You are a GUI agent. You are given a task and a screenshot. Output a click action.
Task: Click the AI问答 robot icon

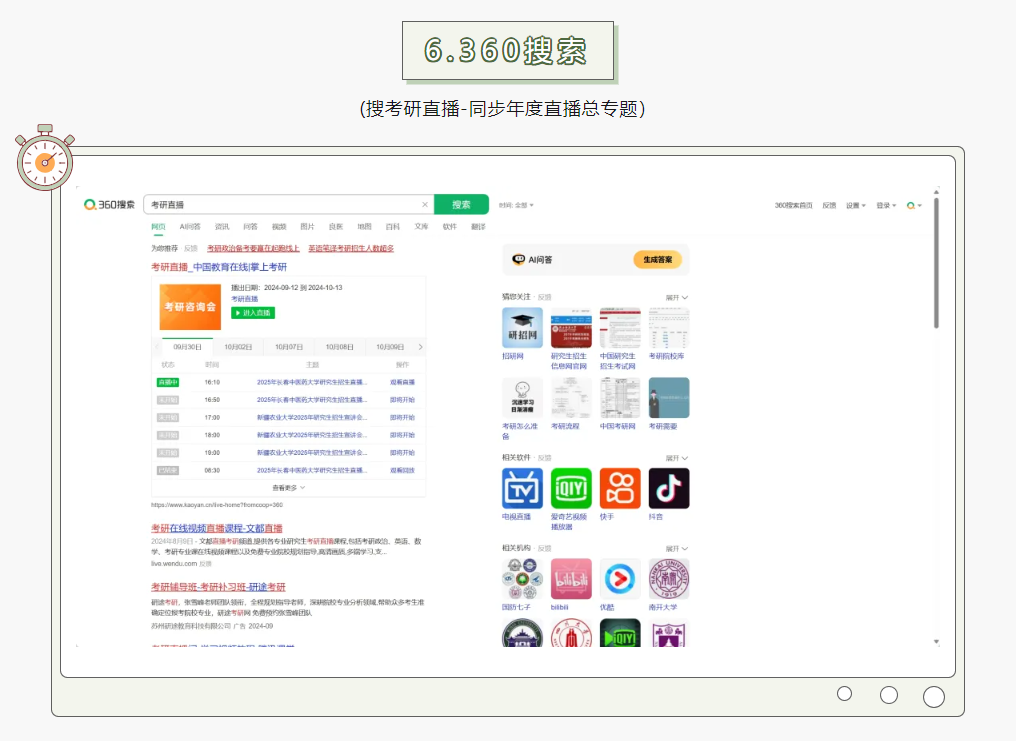(519, 260)
